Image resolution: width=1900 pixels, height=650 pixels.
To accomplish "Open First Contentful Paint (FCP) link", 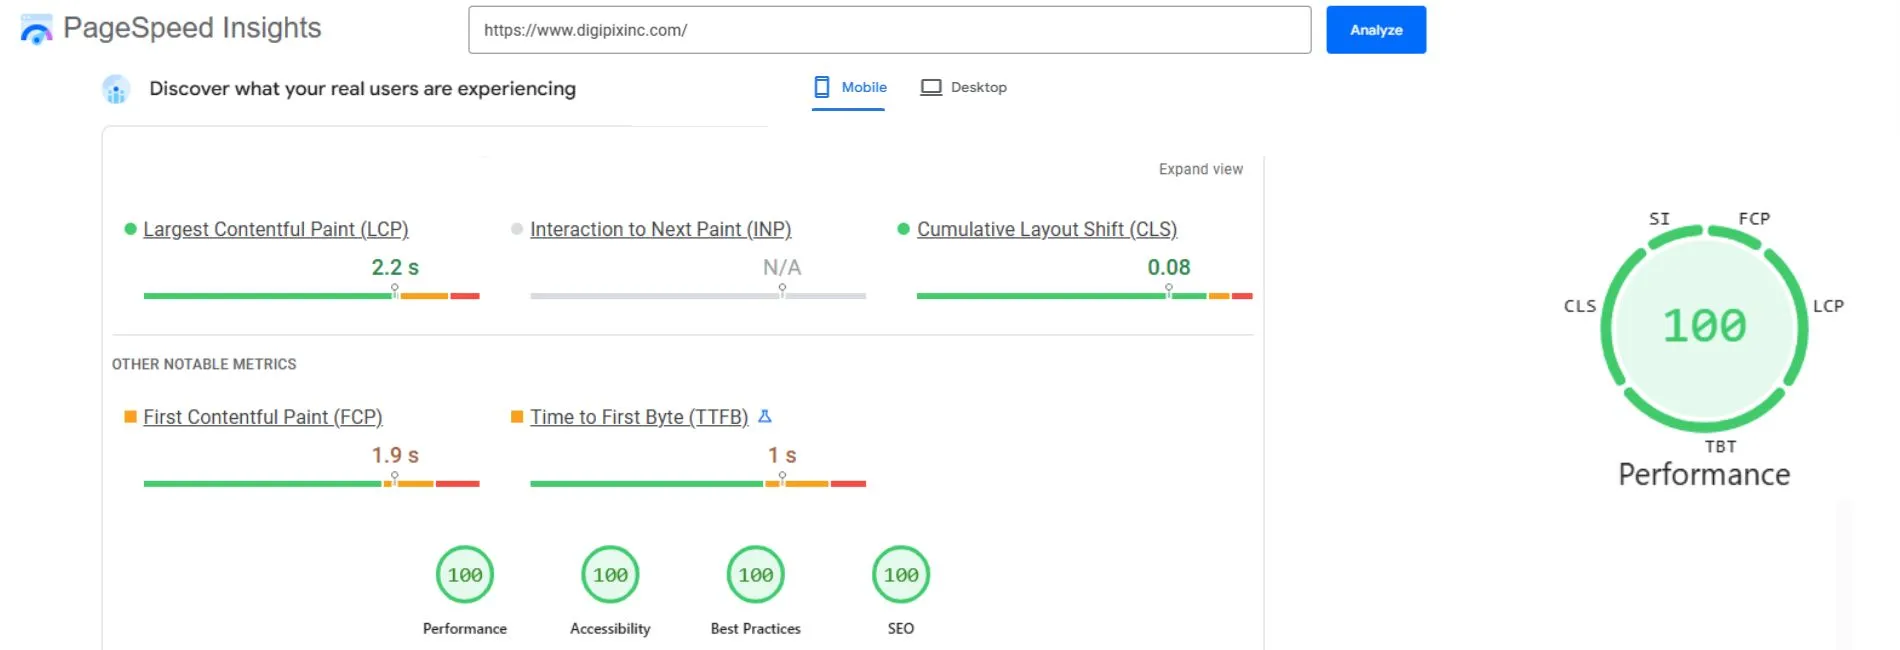I will coord(262,417).
